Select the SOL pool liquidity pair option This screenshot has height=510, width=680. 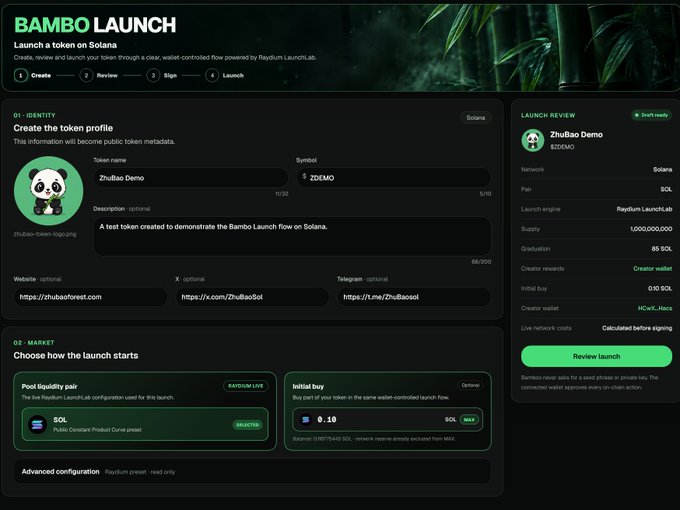145,424
